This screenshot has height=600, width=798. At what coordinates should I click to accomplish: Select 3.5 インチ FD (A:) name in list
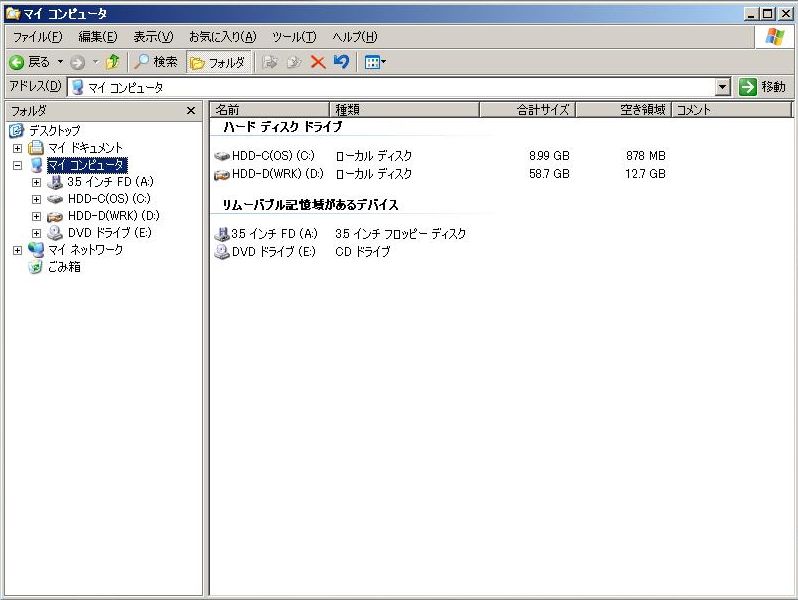pyautogui.click(x=274, y=234)
